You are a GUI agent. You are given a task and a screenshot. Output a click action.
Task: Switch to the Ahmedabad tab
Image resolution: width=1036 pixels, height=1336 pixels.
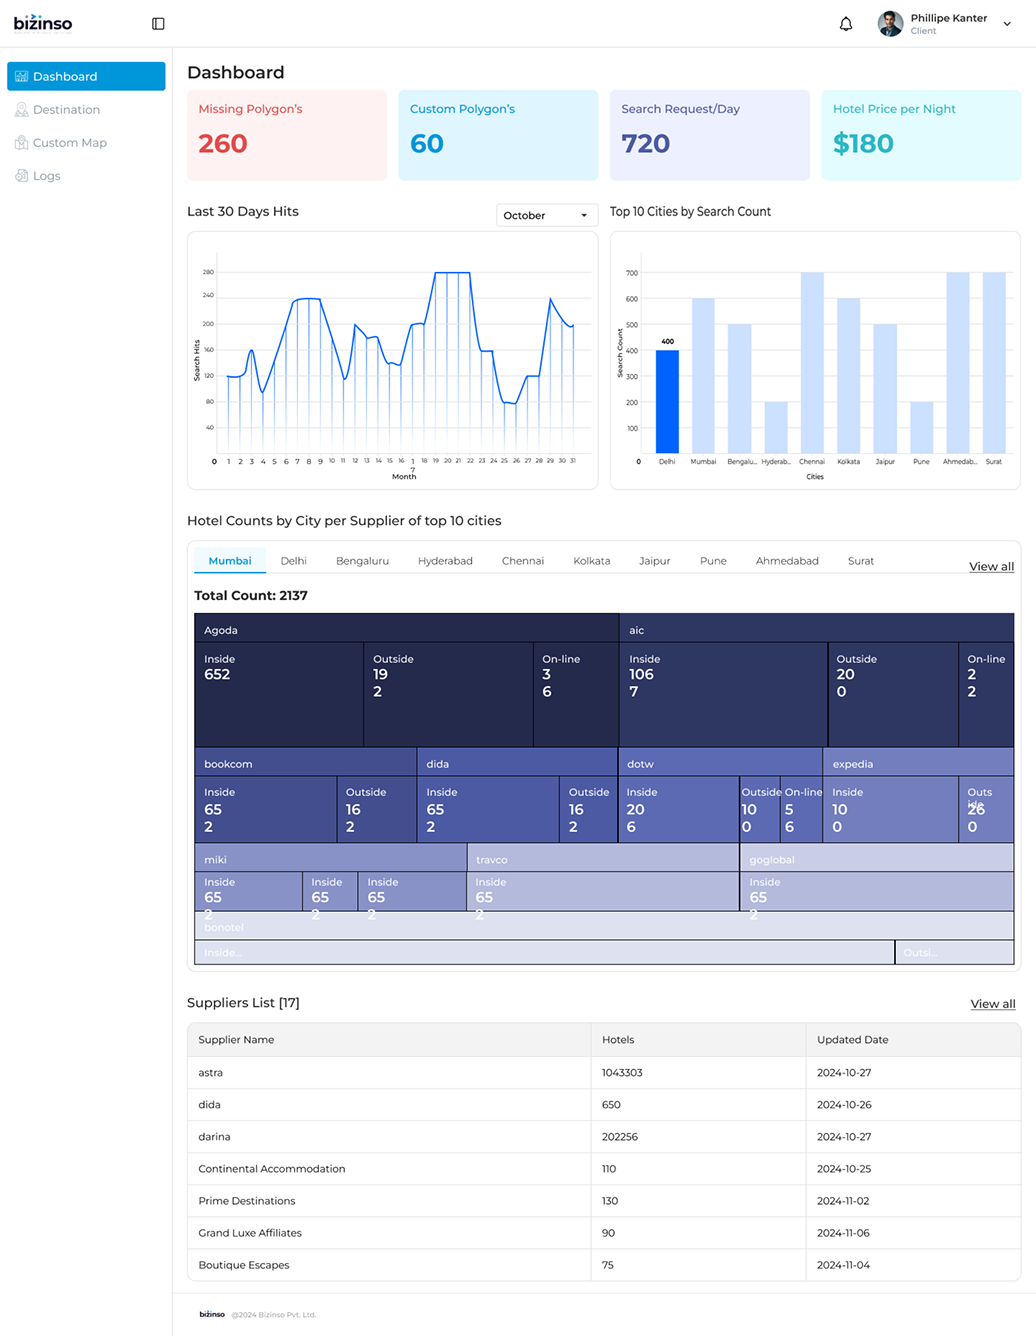point(787,561)
